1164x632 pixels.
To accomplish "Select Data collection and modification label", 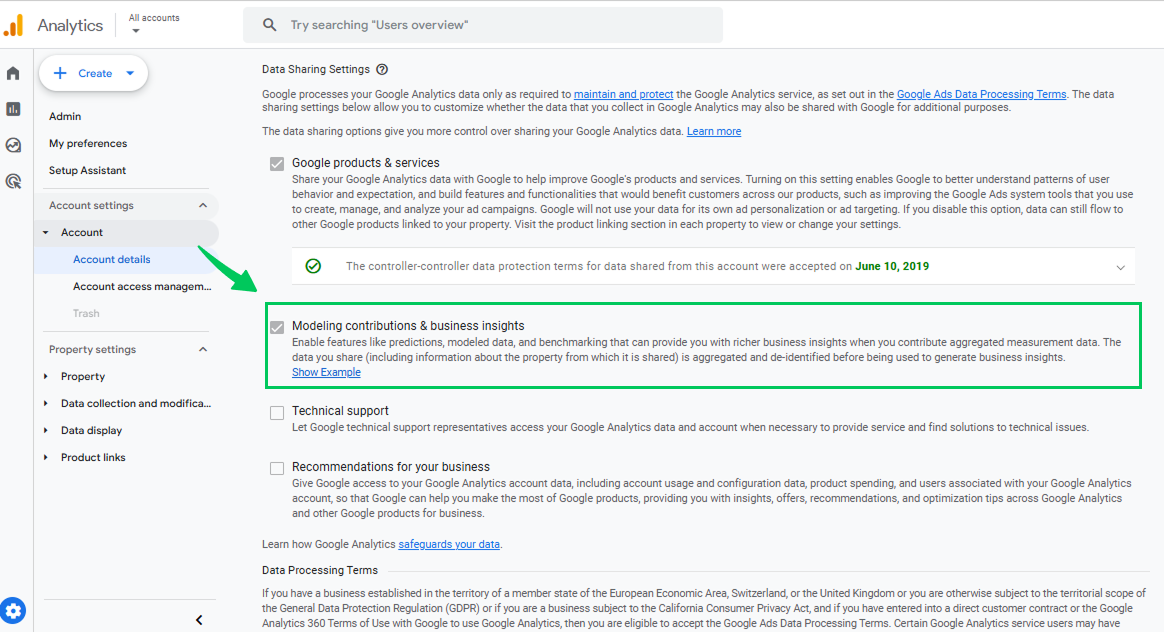I will tap(136, 403).
